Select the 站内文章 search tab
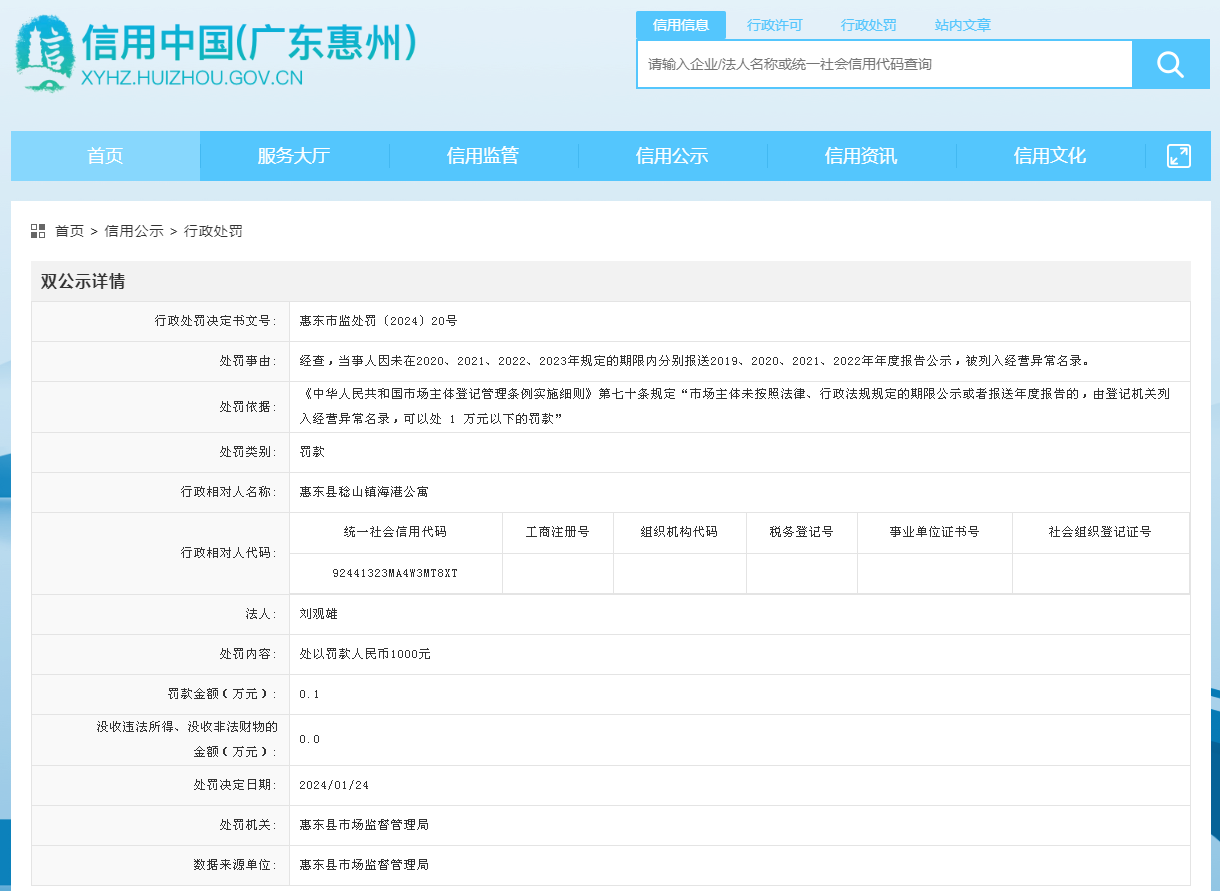1220x891 pixels. 962,25
